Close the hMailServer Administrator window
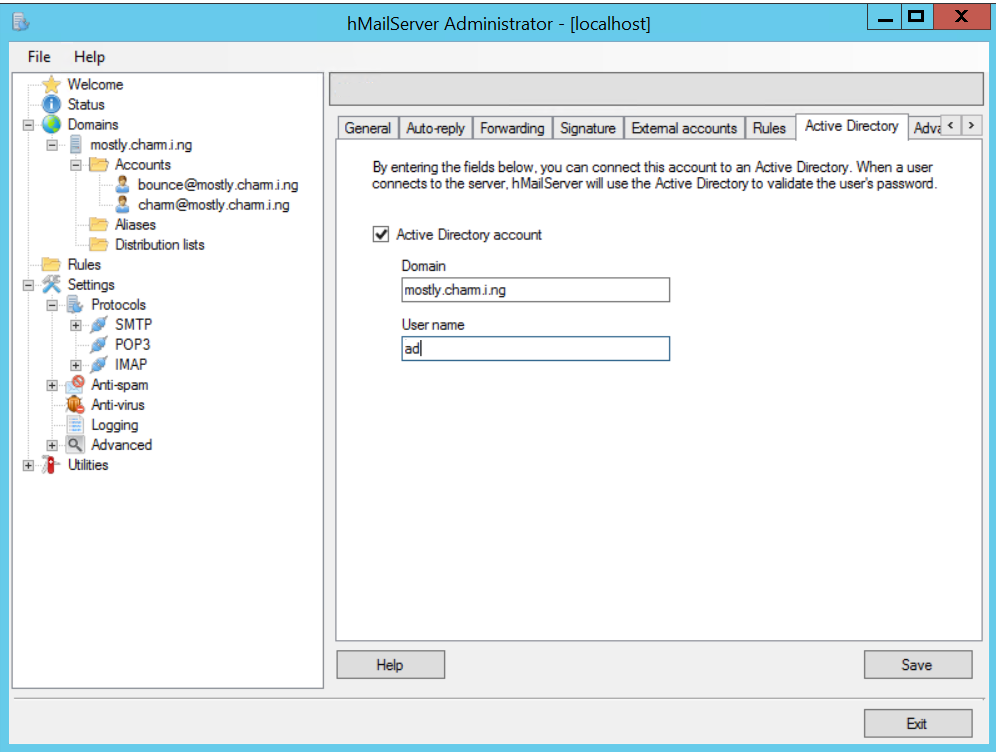The image size is (996, 752). click(962, 17)
